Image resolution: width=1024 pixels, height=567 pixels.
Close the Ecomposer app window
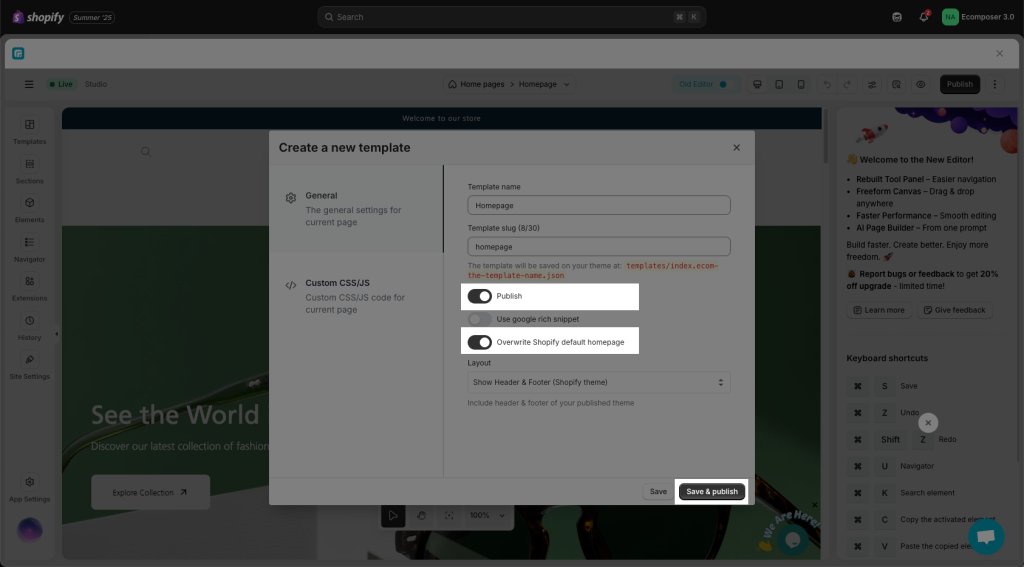tap(999, 54)
